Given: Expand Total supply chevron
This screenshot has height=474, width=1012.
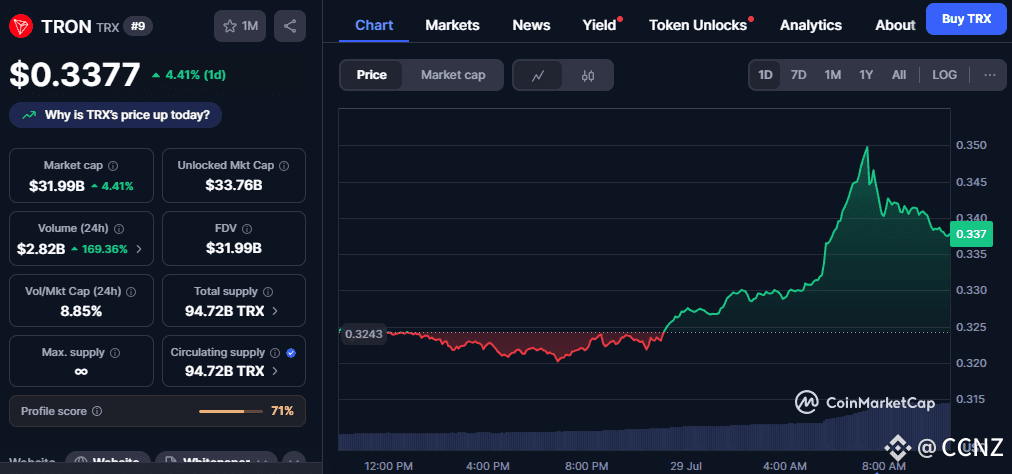Looking at the screenshot, I should pos(275,311).
